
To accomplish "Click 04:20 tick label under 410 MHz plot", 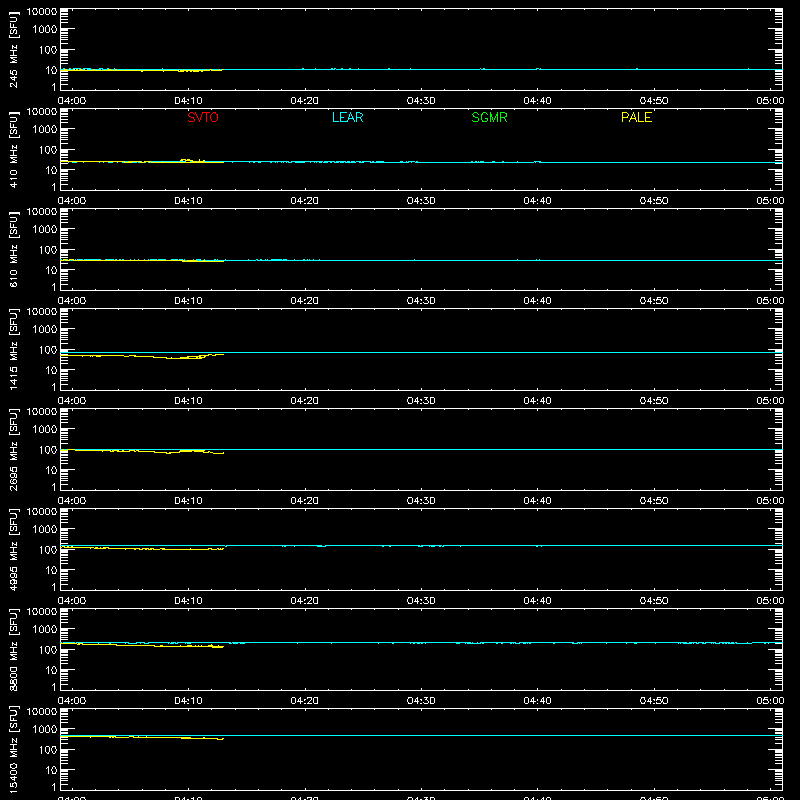I will click(305, 201).
